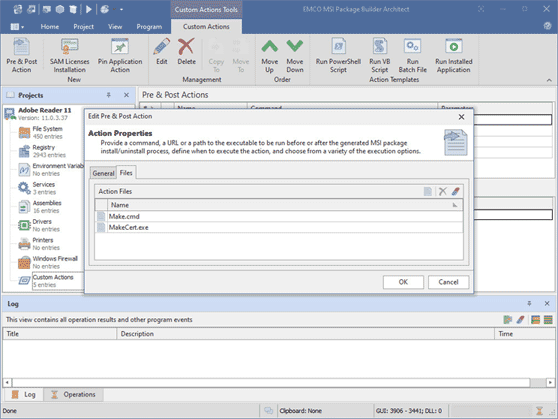Click the hourglass icon in status bar
Image resolution: width=558 pixels, height=419 pixels.
pos(539,411)
